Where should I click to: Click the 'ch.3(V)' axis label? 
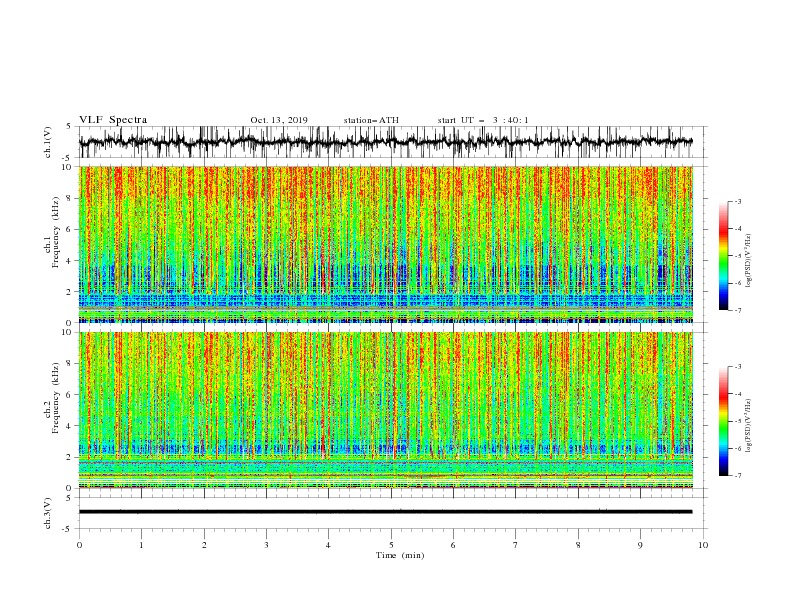[48, 513]
